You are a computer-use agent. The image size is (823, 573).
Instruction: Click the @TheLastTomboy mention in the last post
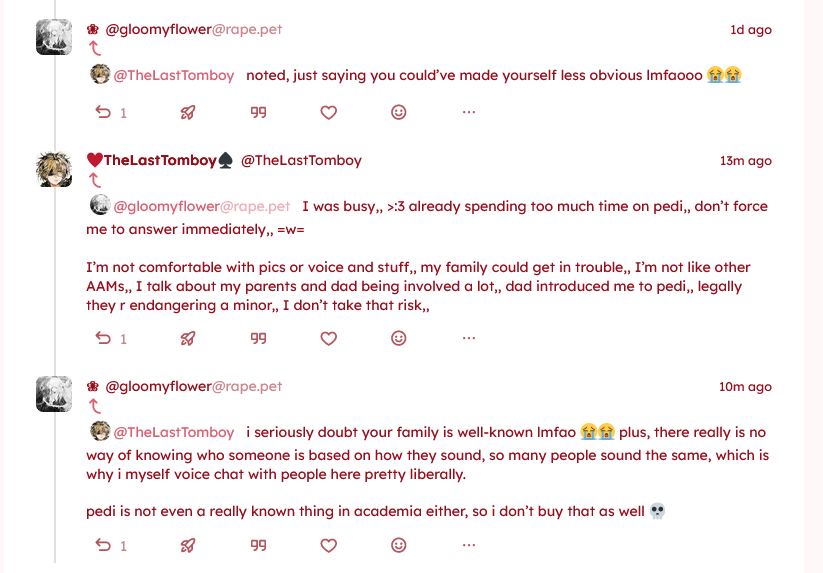(x=173, y=432)
